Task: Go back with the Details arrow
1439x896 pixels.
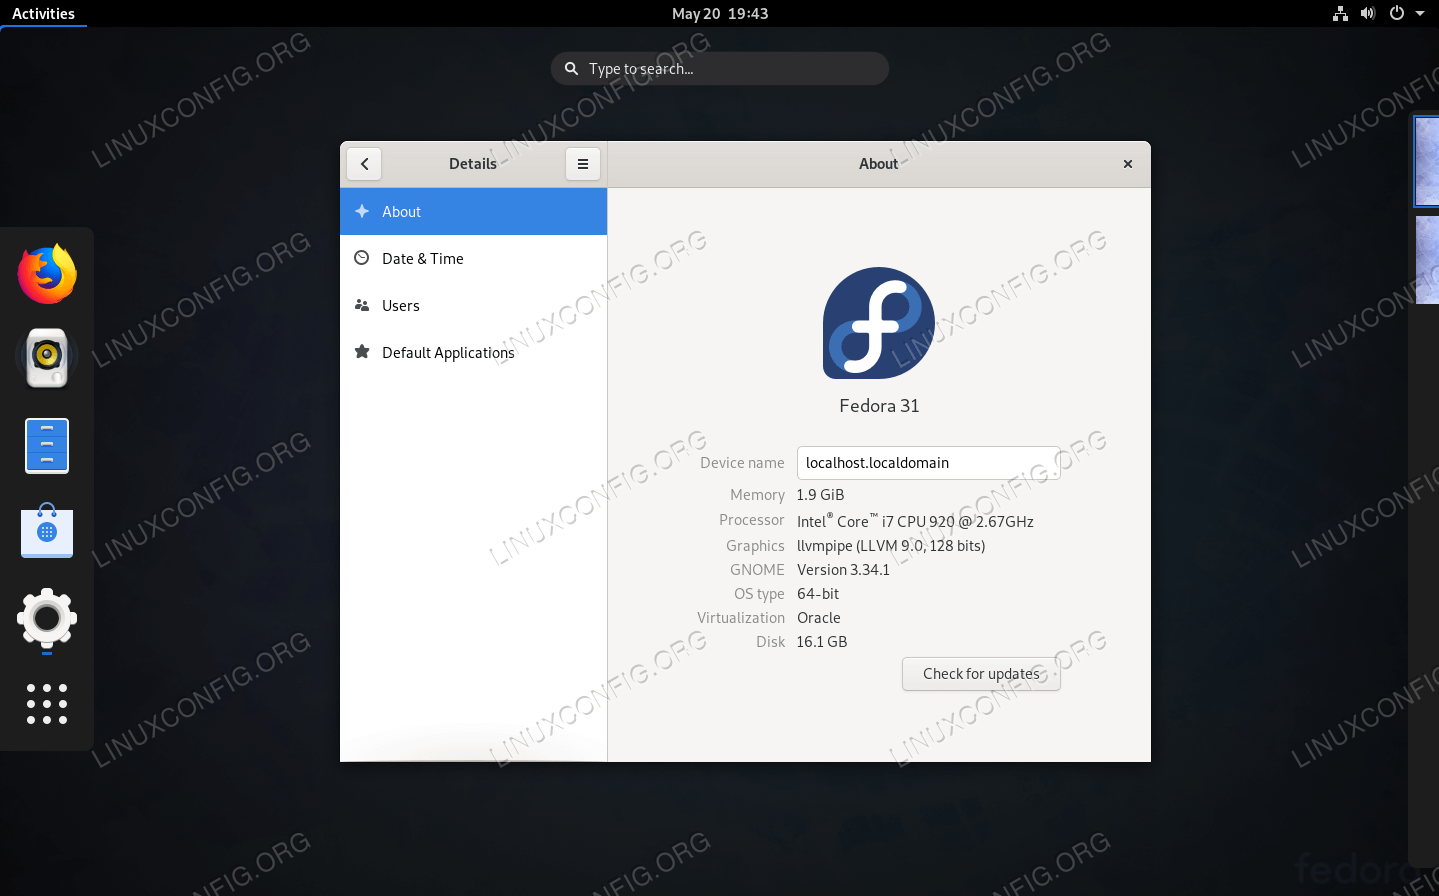Action: tap(364, 164)
